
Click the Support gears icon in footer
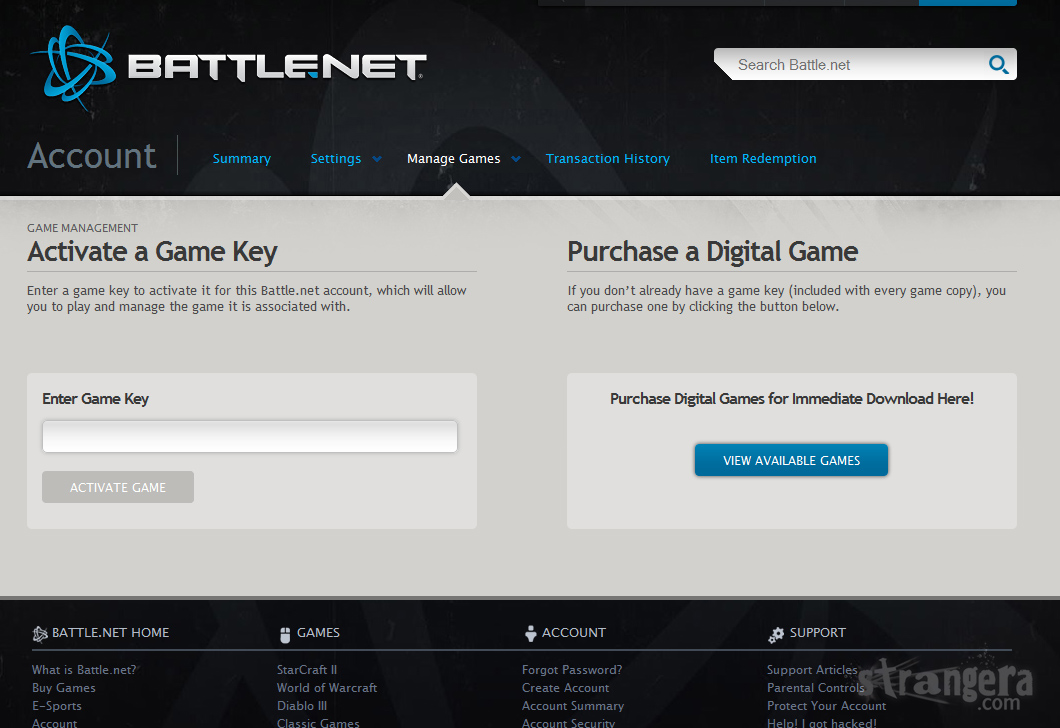[x=776, y=634]
